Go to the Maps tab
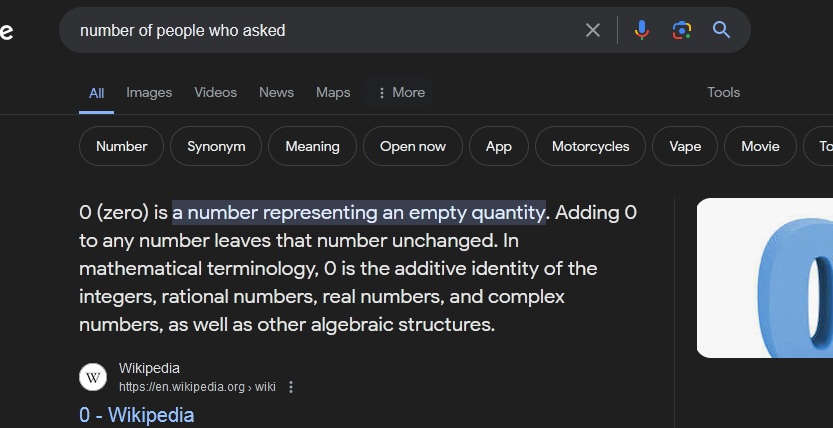 point(333,92)
